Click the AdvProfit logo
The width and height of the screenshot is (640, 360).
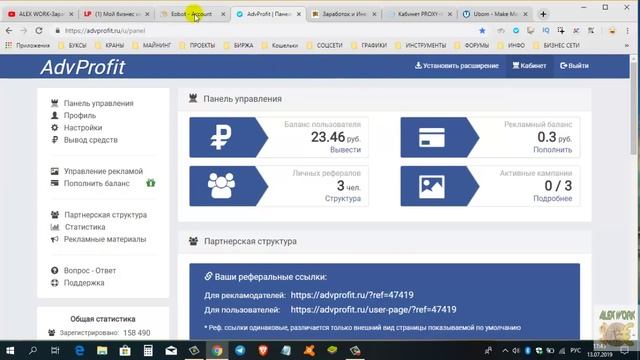[x=82, y=67]
